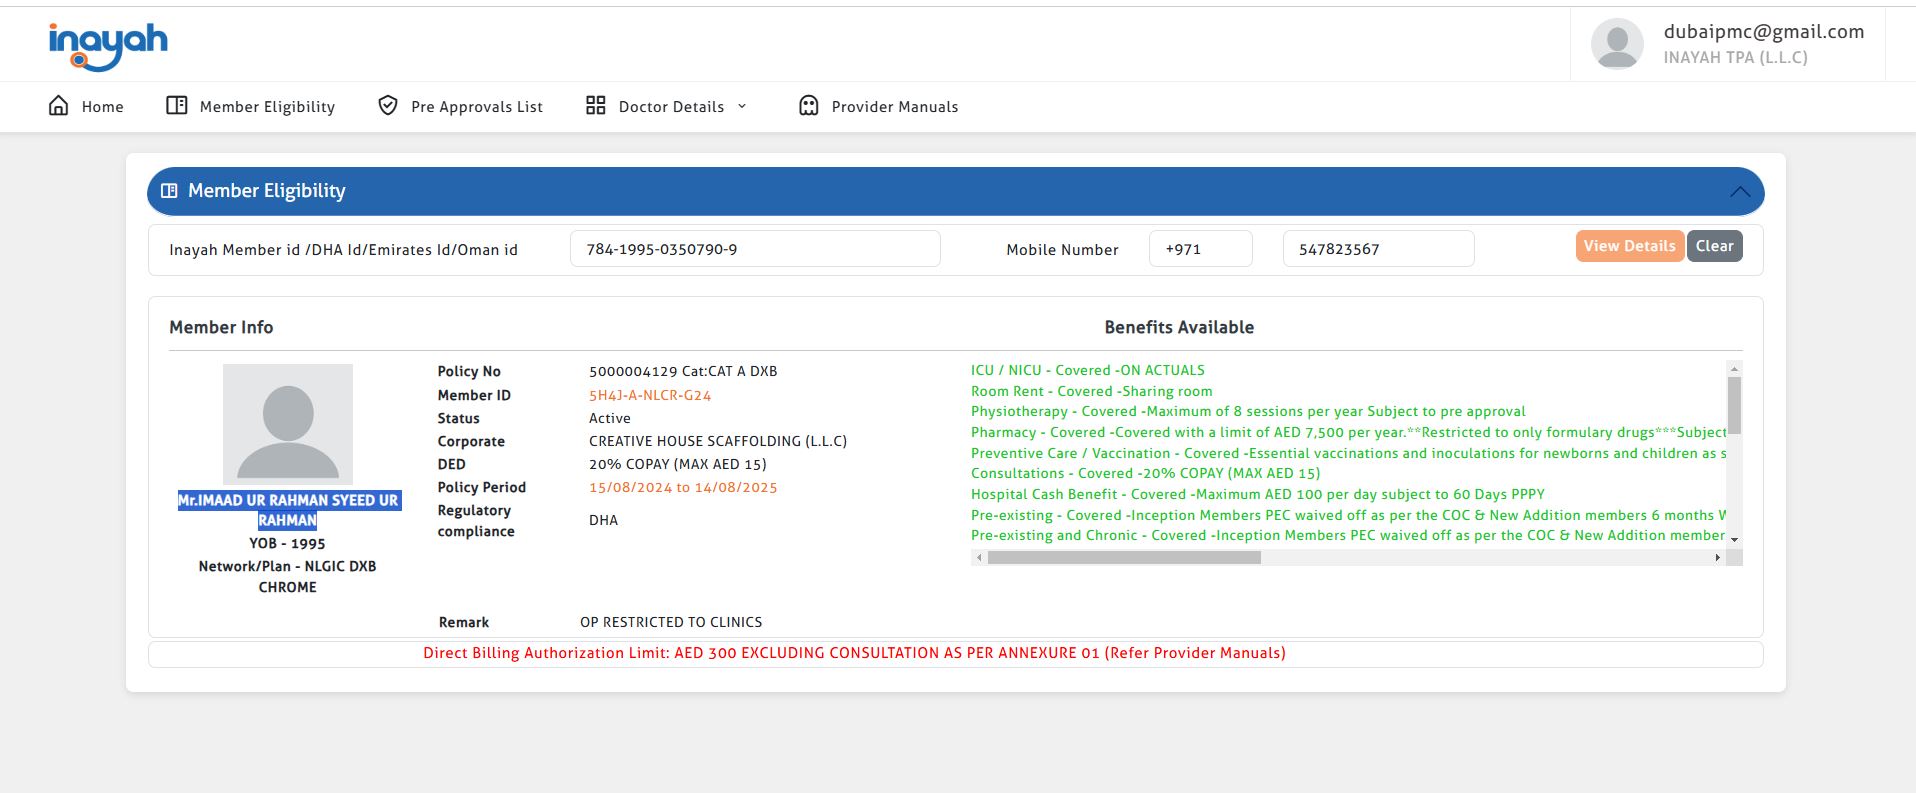Click the +971 country code field

(1201, 249)
